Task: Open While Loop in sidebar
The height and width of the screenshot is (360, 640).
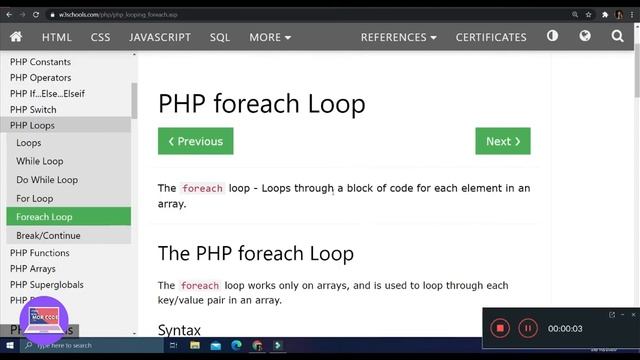Action: point(40,161)
